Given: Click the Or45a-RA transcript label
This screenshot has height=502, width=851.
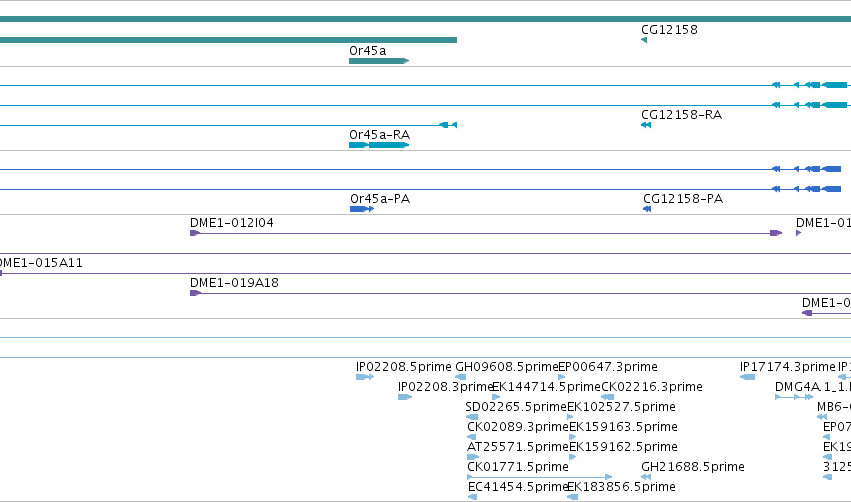Looking at the screenshot, I should pos(379,135).
